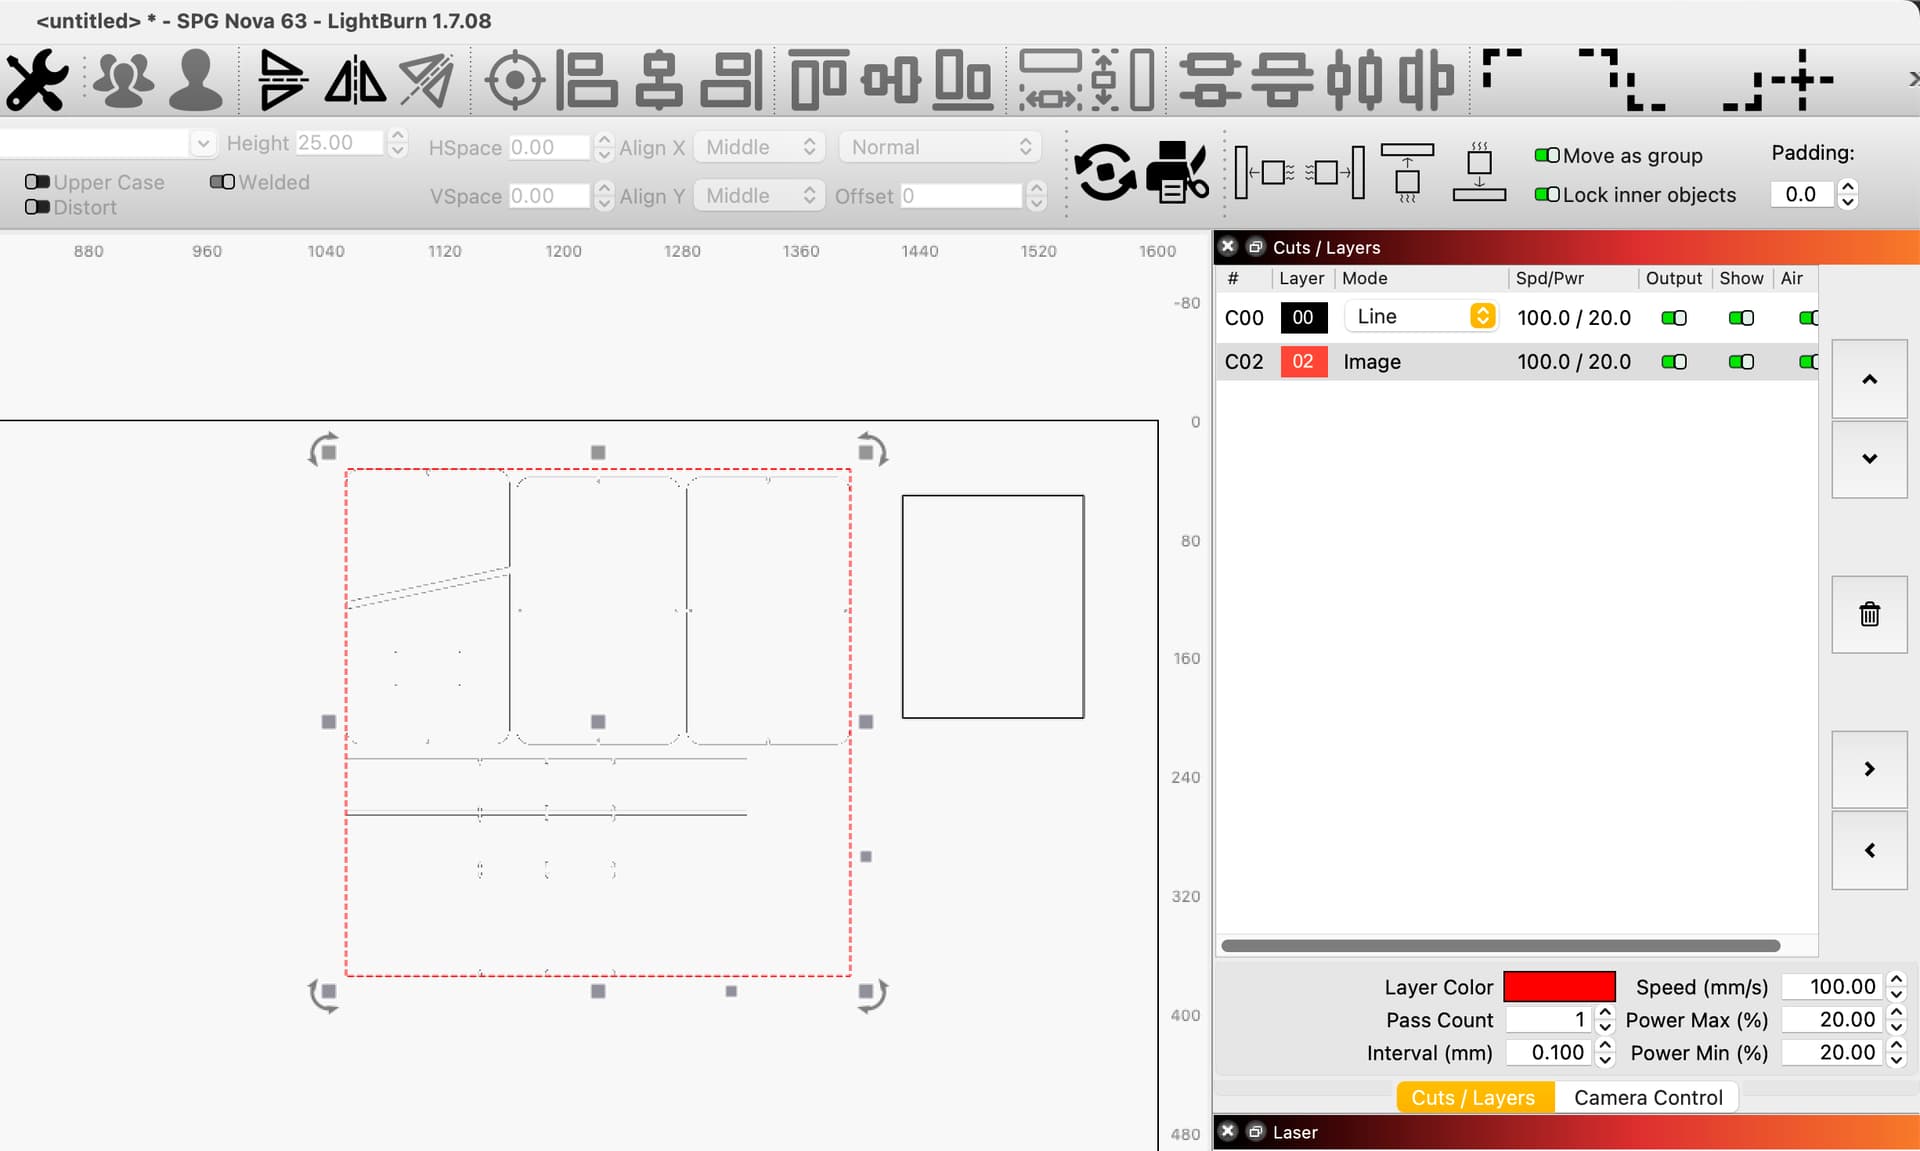Move layer up with chevron button
The height and width of the screenshot is (1151, 1920).
pyautogui.click(x=1869, y=379)
